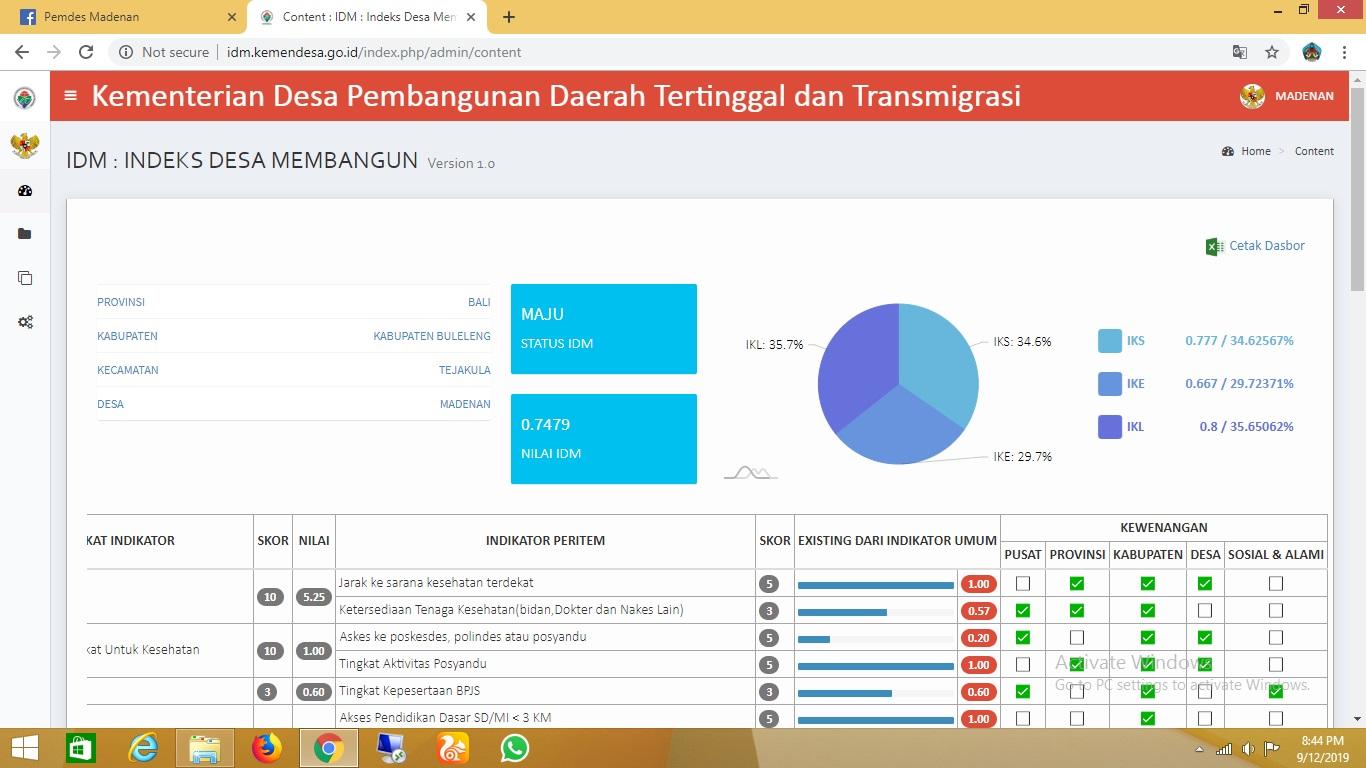This screenshot has width=1366, height=768.
Task: Open the stacked pages icon in sidebar
Action: 25,277
